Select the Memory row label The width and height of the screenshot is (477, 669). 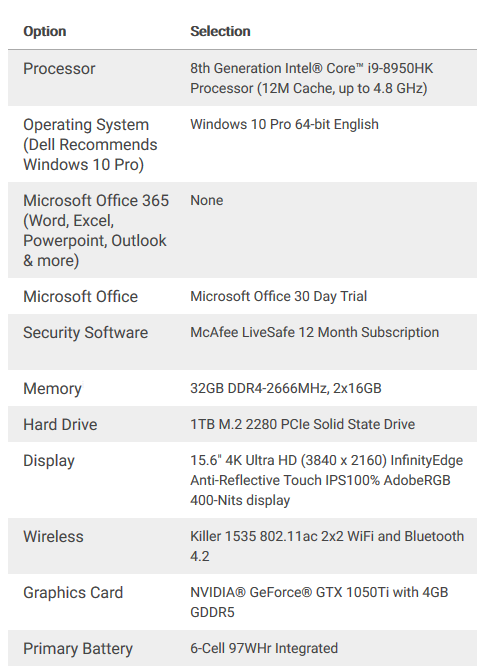tap(52, 389)
